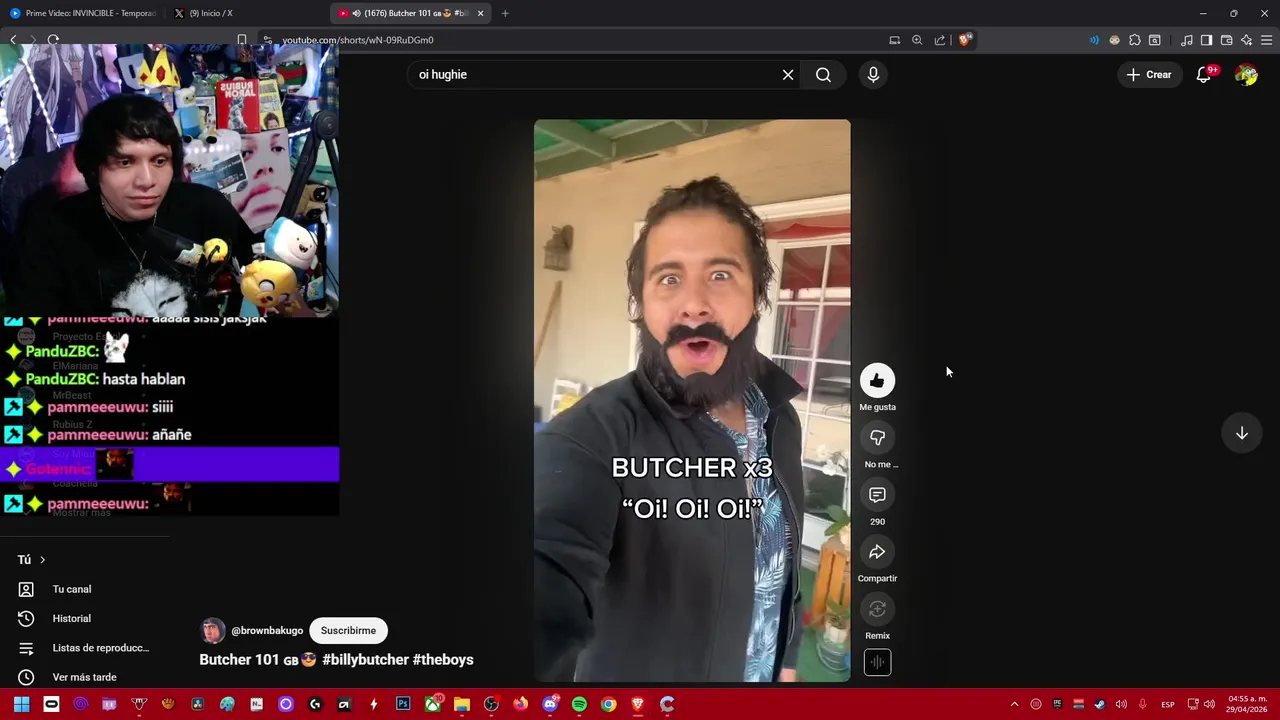Like the Short with the thumbs-up button
The image size is (1280, 720).
point(877,380)
